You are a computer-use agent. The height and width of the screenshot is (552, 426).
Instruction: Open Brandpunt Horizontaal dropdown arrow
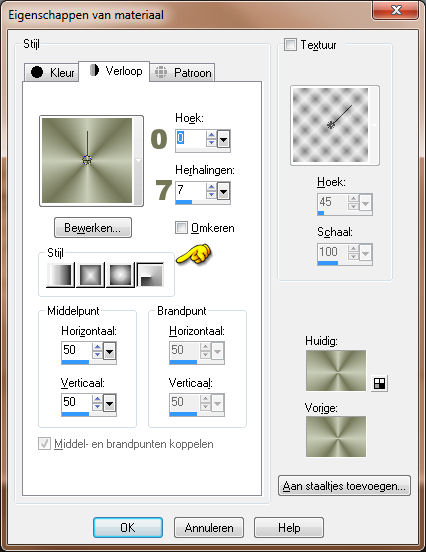[218, 351]
